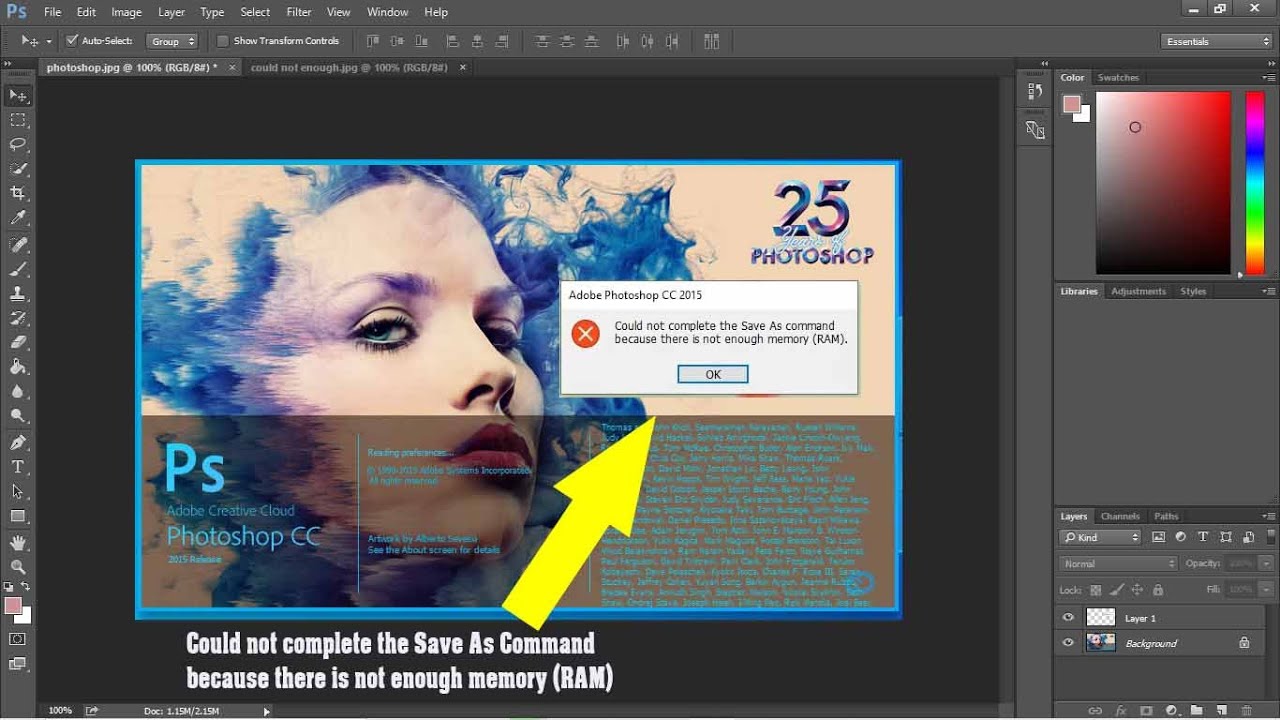Select the Crop tool
This screenshot has width=1280, height=720.
coord(18,193)
